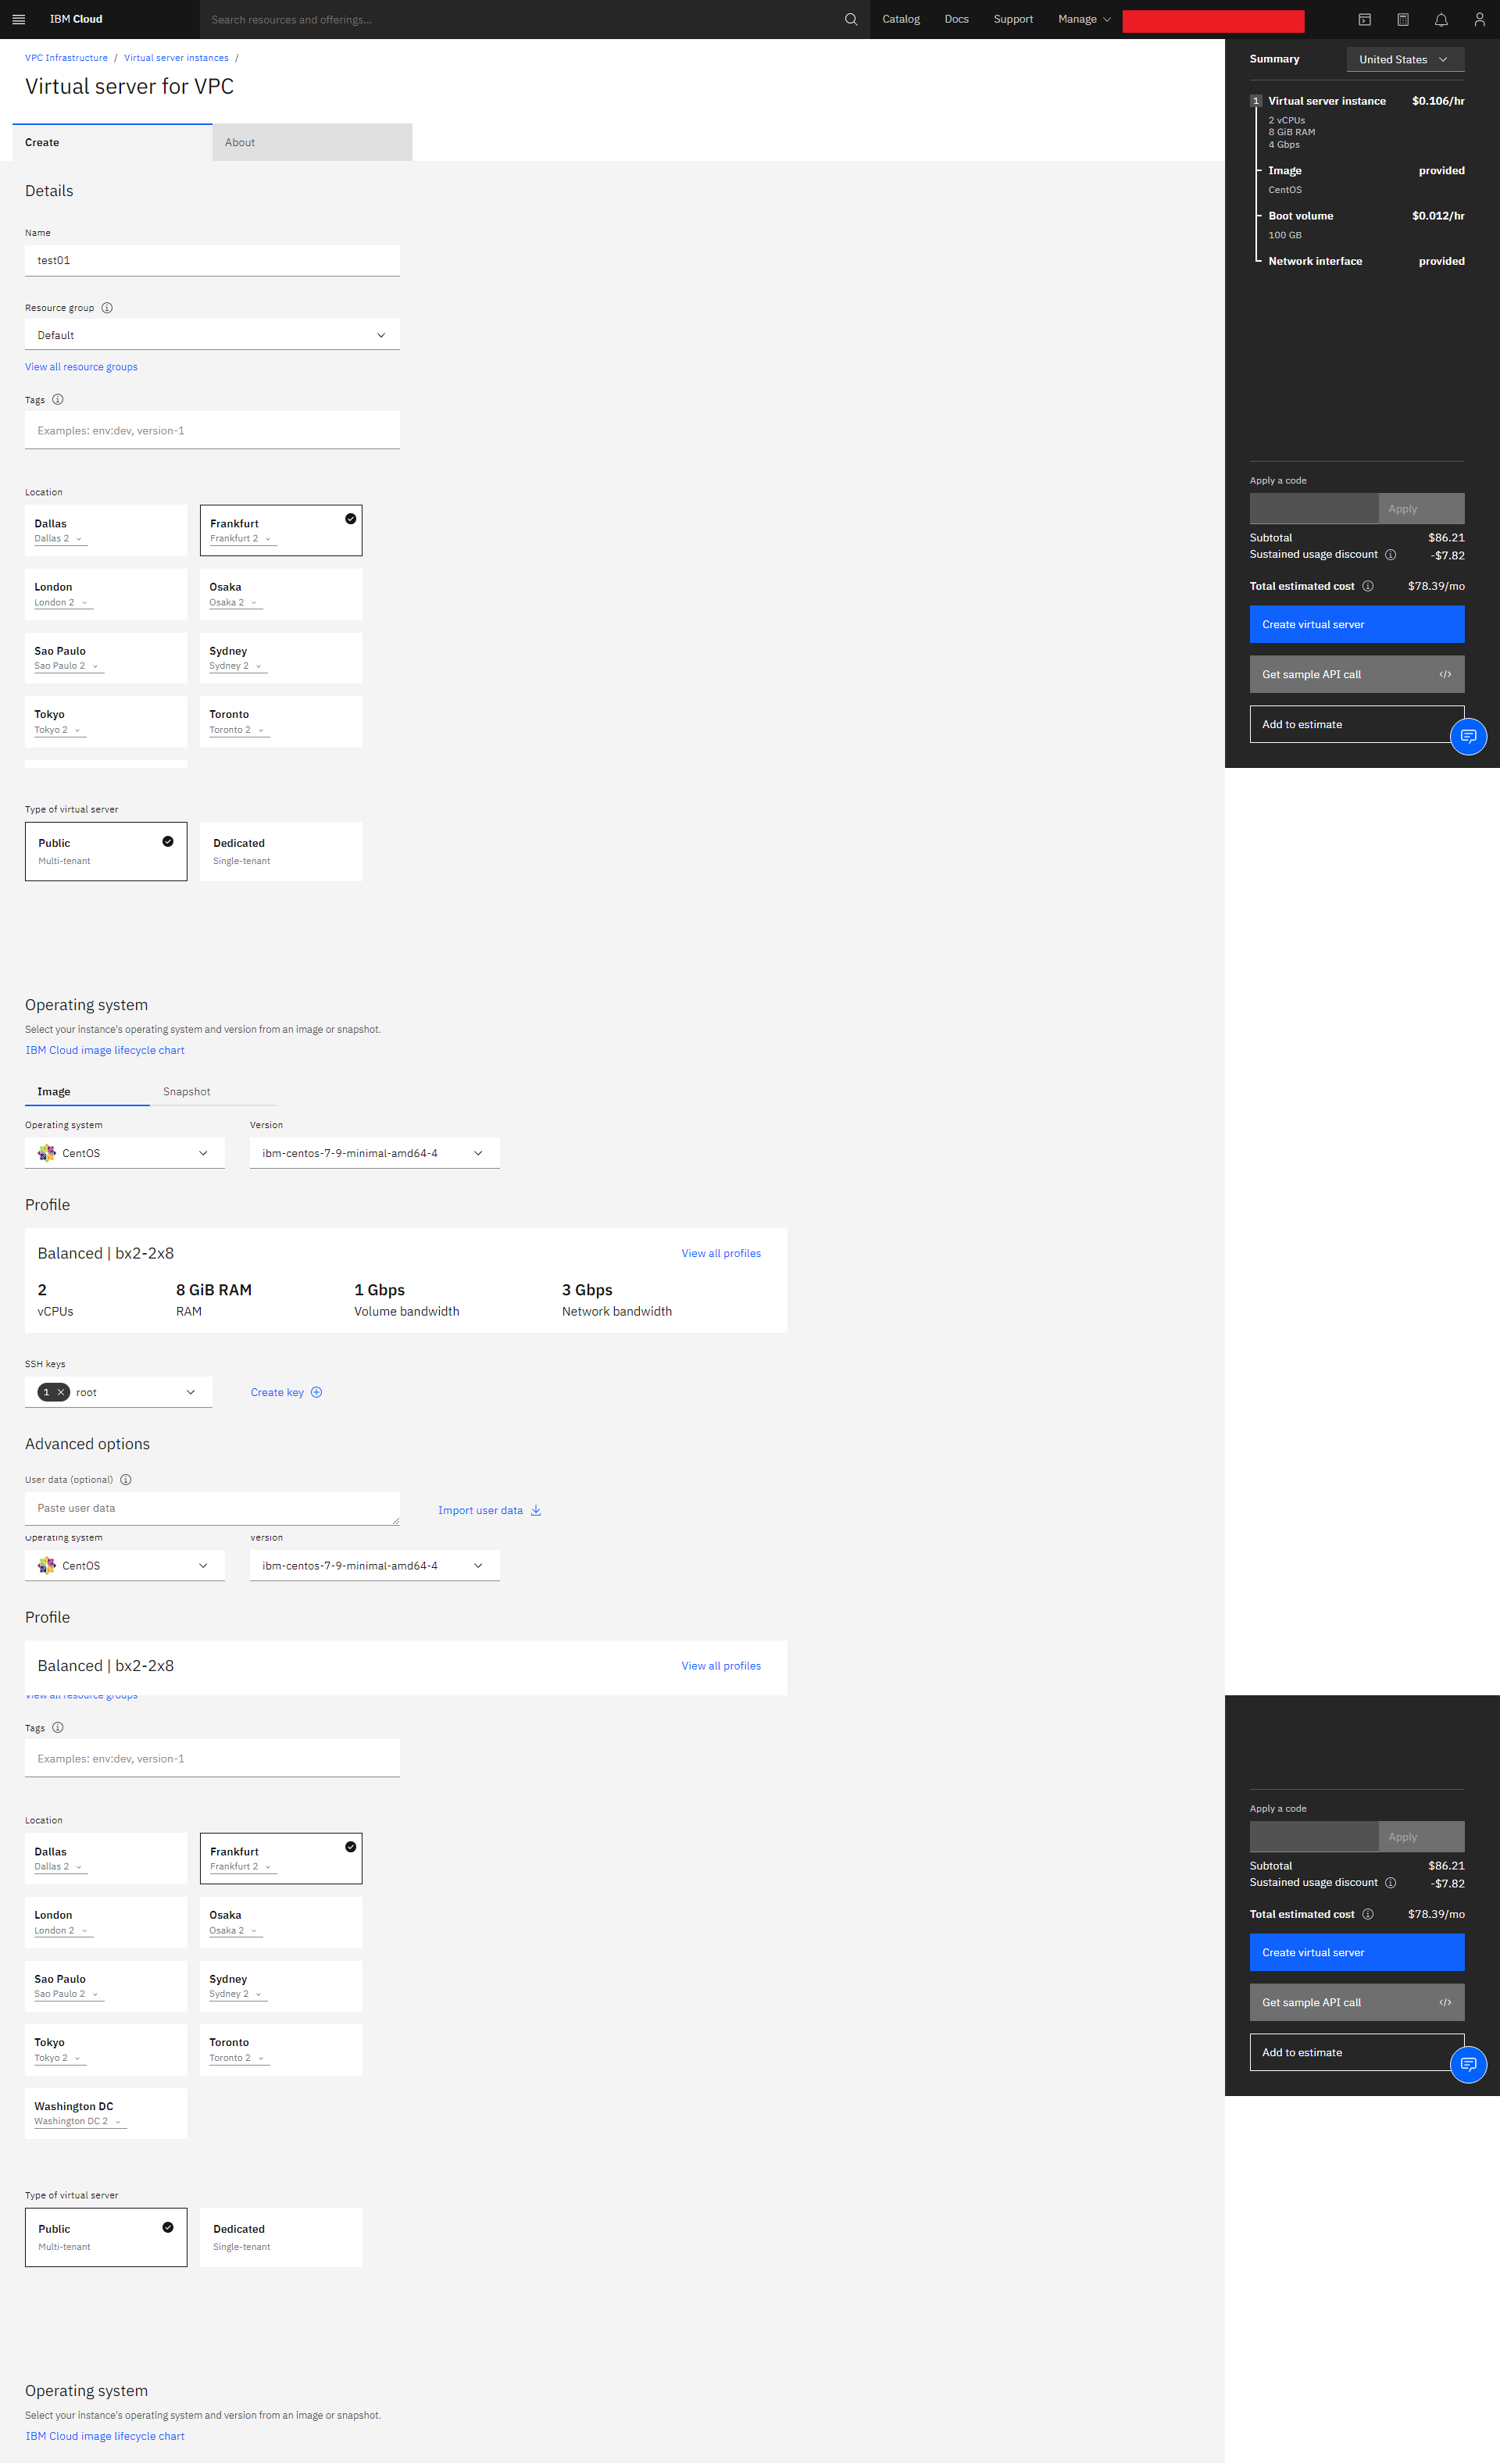Viewport: 1500px width, 2464px height.
Task: Click the download icon beside Import user data
Action: point(536,1510)
